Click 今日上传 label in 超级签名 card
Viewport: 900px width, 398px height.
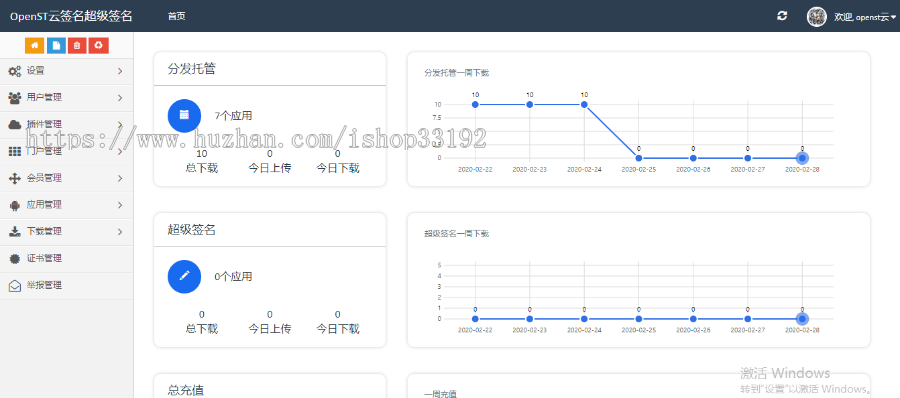(270, 329)
